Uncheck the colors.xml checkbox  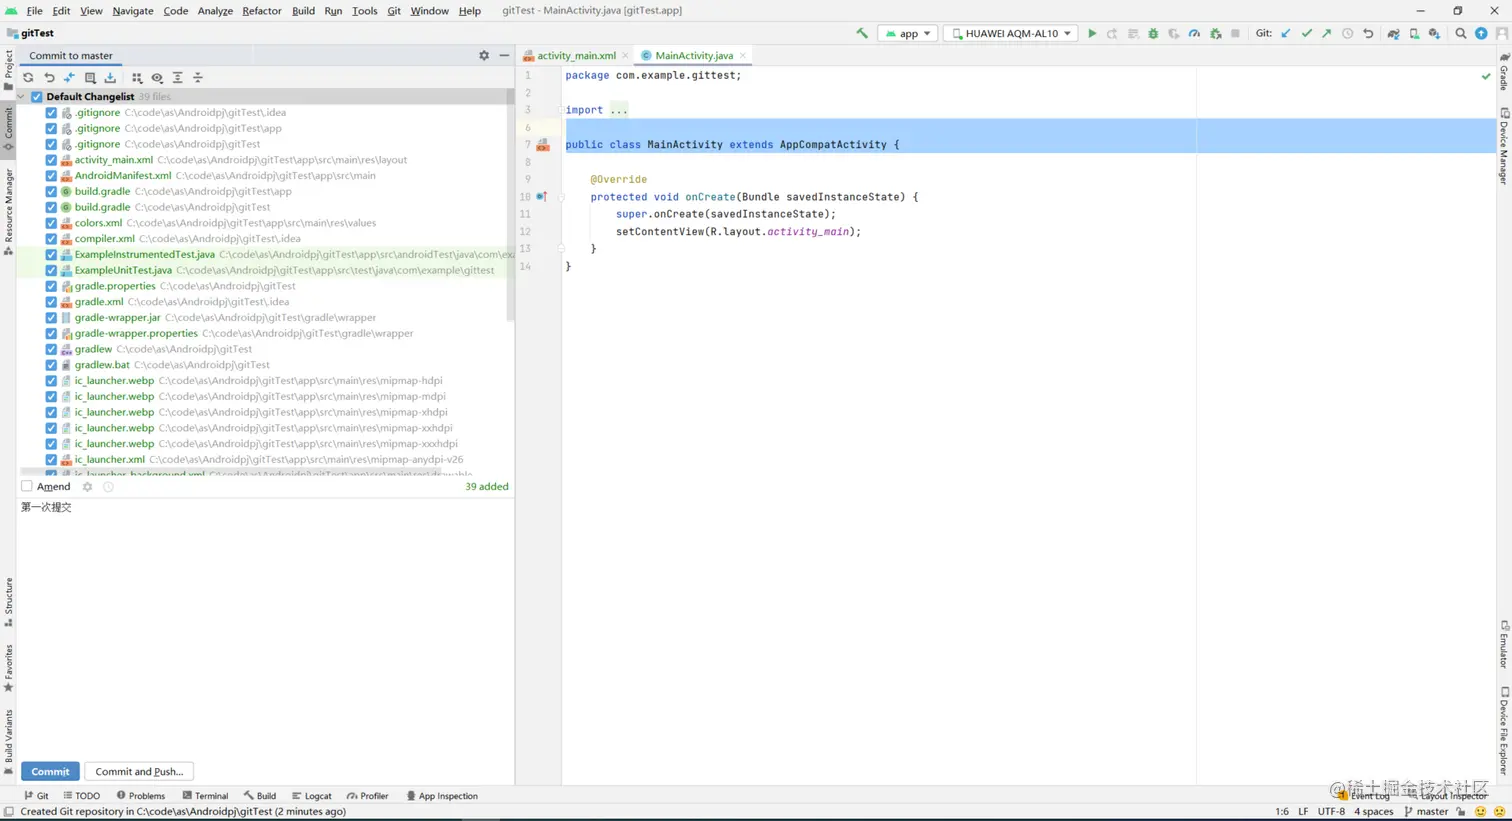51,223
